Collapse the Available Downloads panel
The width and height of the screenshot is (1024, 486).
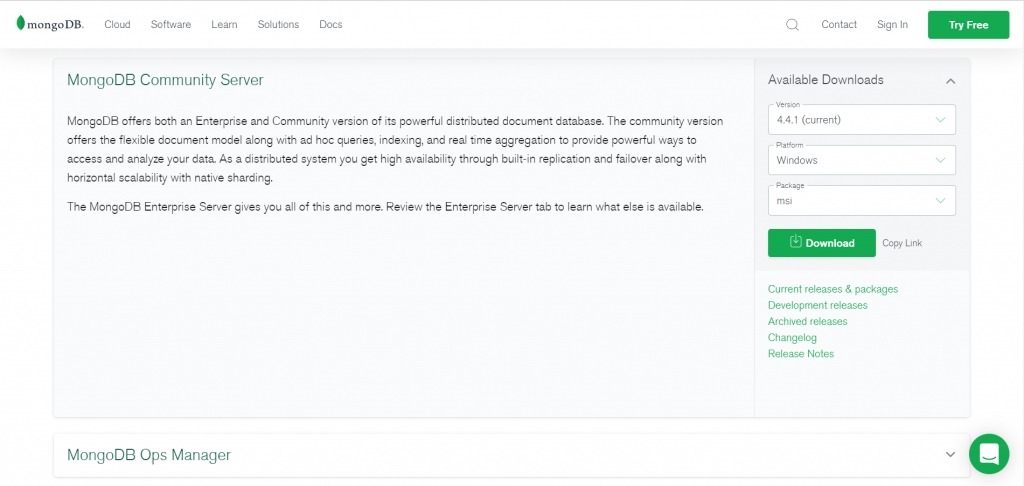pyautogui.click(x=950, y=81)
